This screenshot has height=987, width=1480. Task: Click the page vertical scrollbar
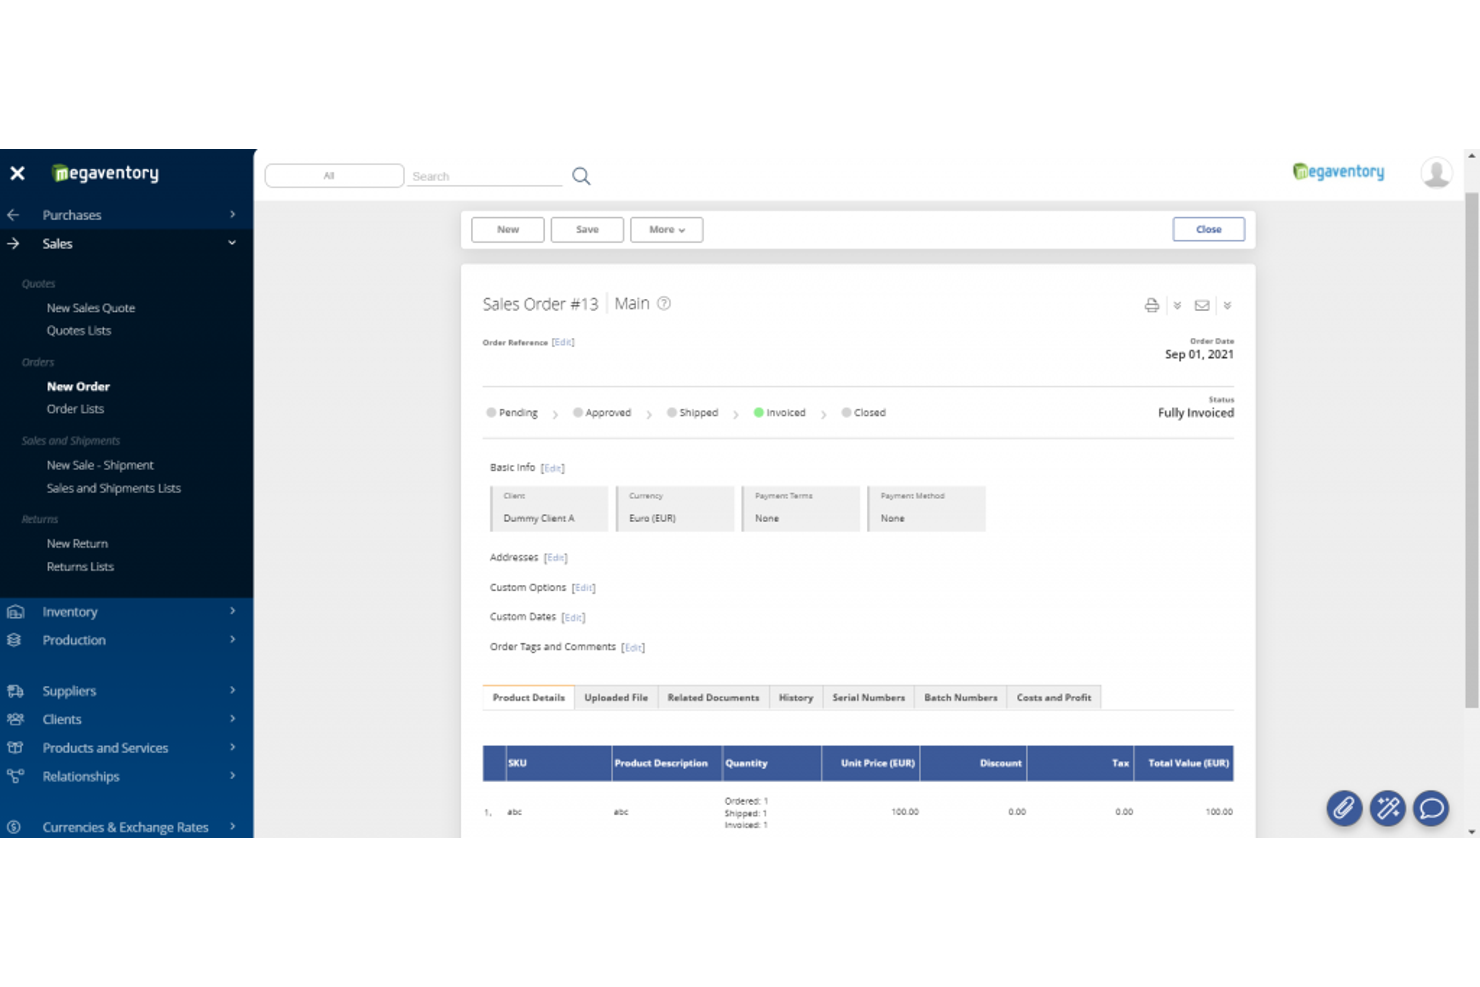coord(1471,450)
